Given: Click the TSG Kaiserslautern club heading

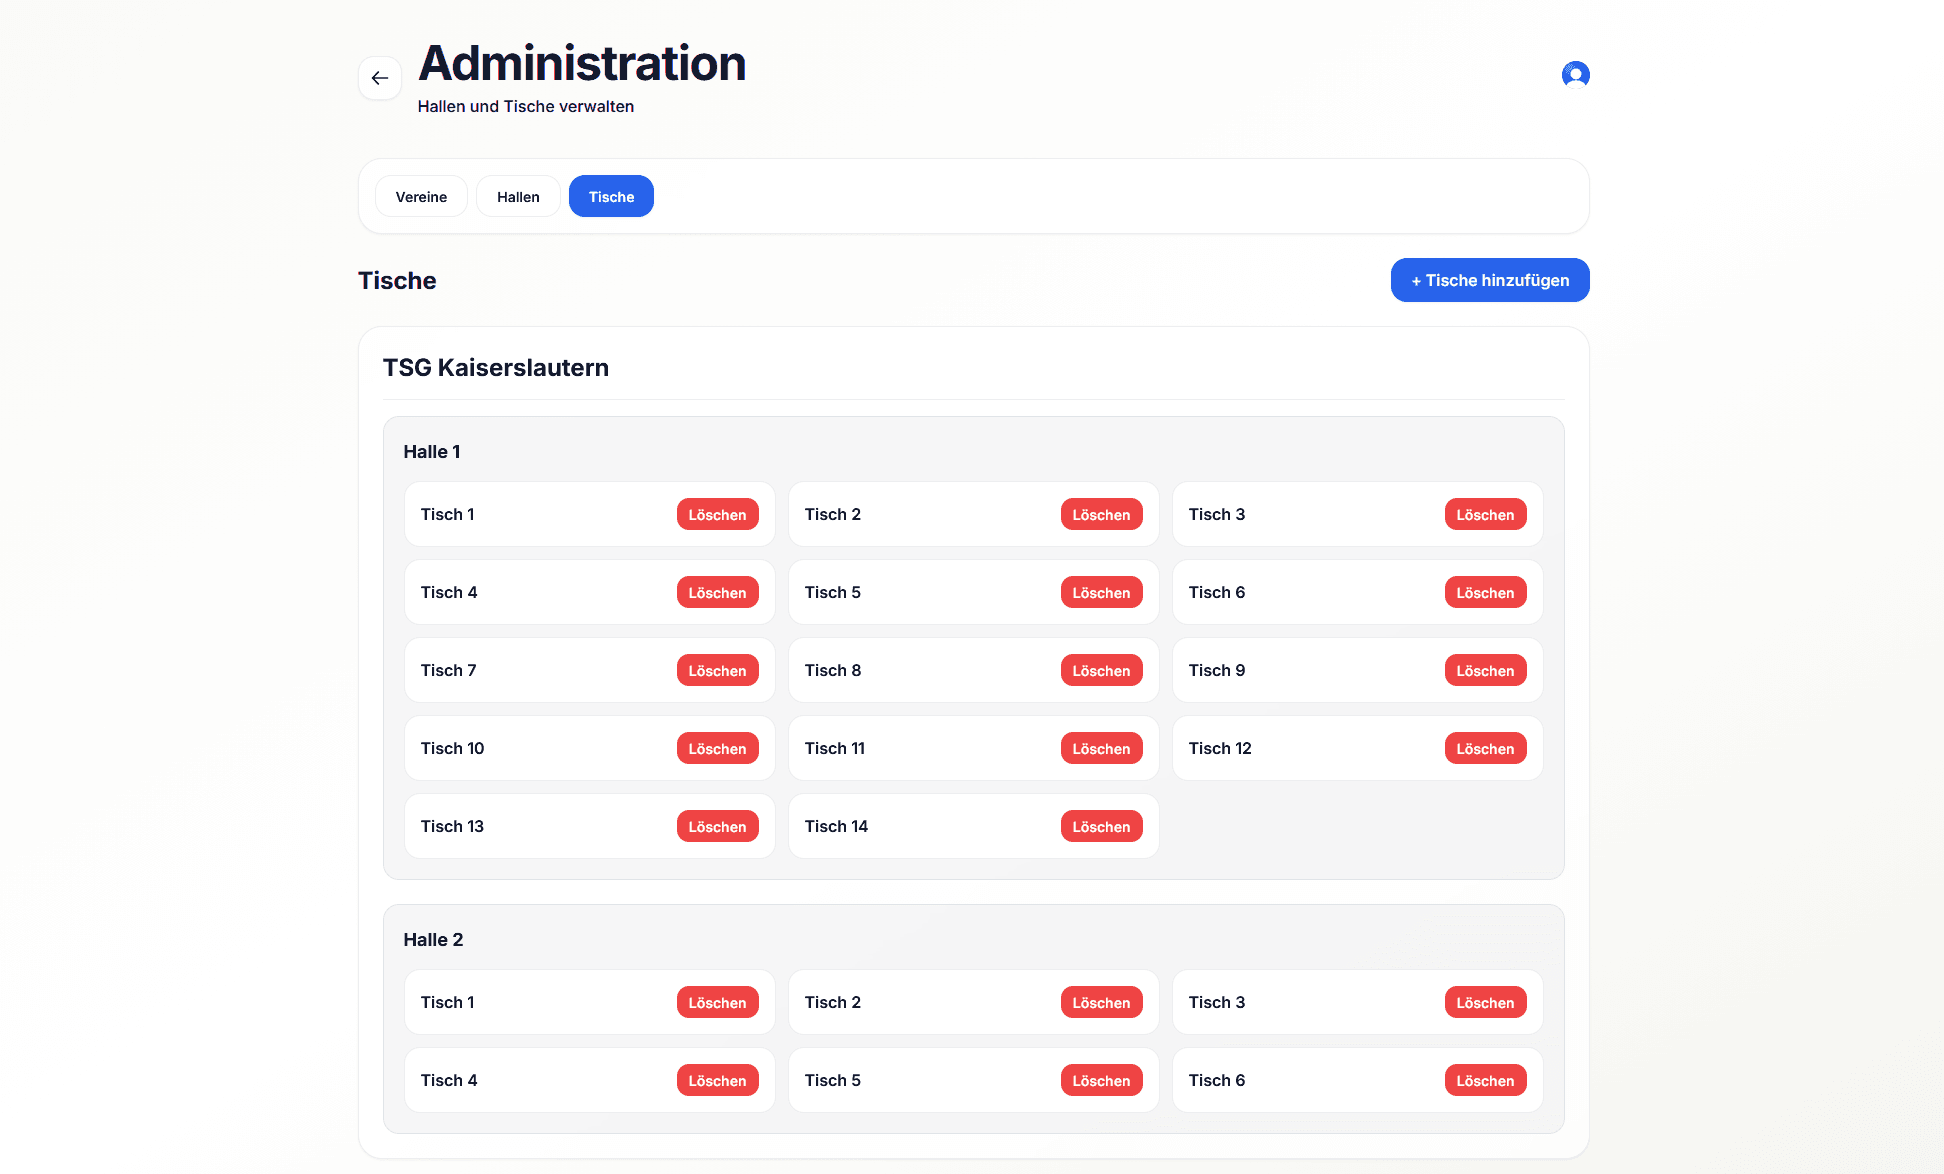Looking at the screenshot, I should pyautogui.click(x=496, y=368).
